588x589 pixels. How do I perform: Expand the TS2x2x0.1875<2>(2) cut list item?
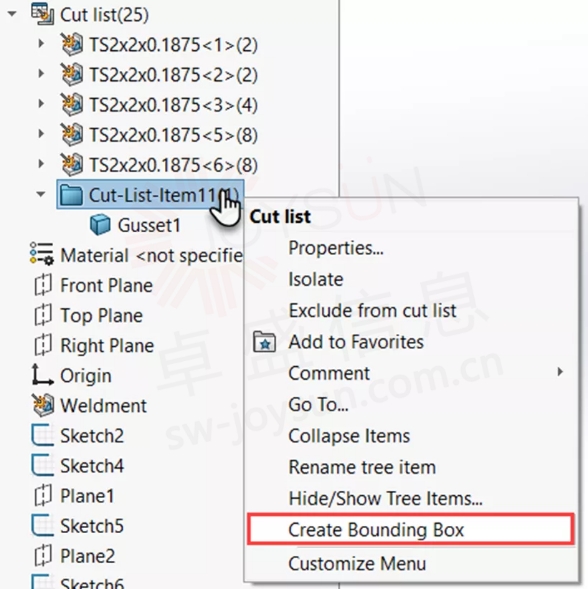tap(41, 74)
